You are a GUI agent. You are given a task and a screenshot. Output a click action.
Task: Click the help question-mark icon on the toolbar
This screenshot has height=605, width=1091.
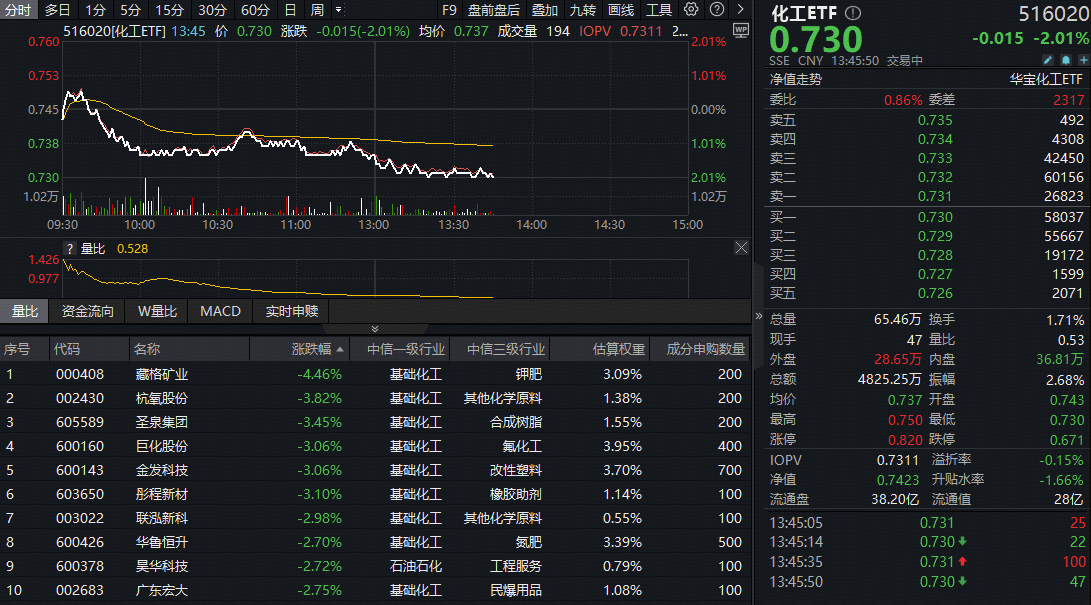click(716, 10)
